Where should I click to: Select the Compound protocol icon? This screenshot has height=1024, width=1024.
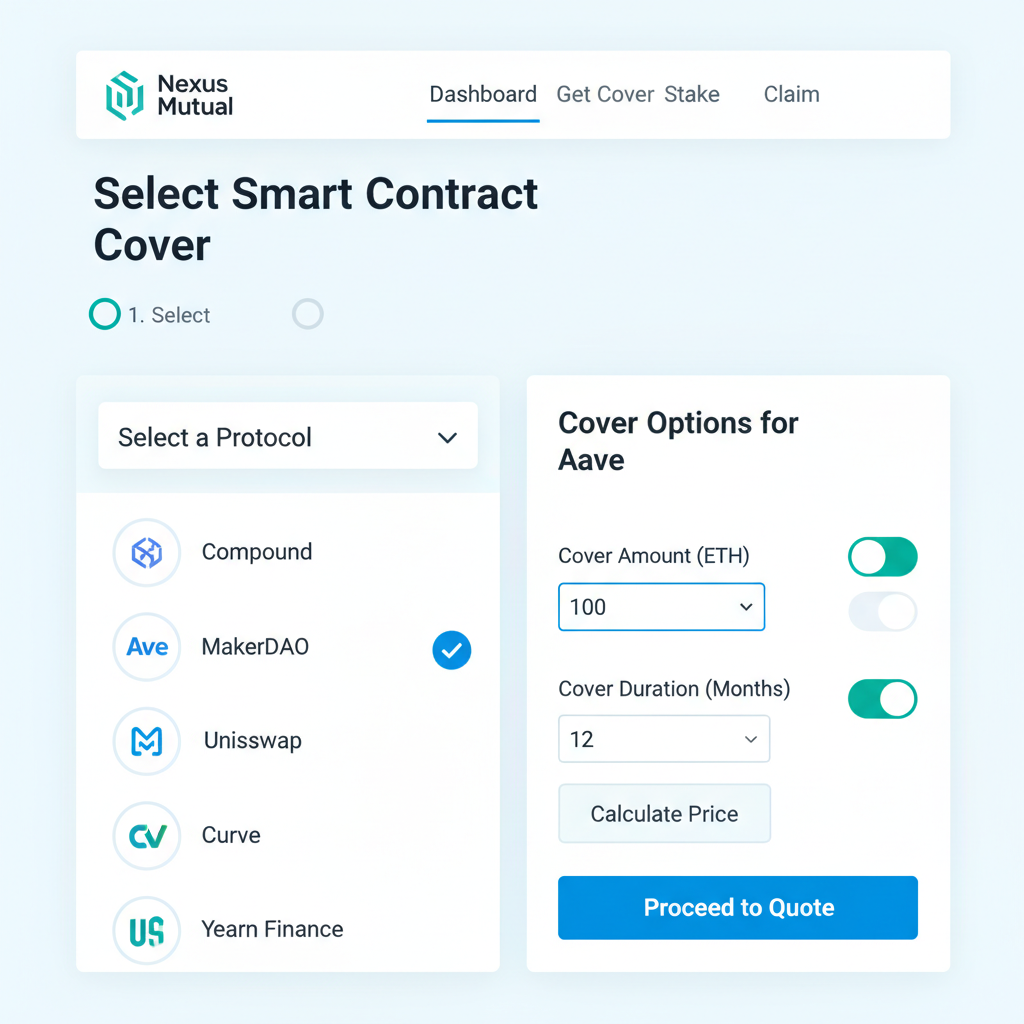pos(146,551)
